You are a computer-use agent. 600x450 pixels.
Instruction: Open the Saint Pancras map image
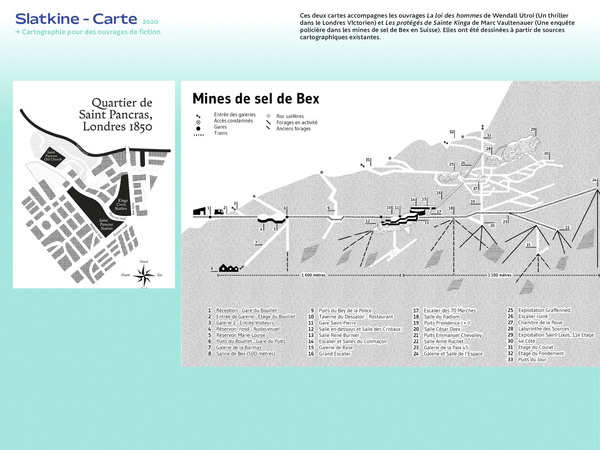[x=94, y=184]
